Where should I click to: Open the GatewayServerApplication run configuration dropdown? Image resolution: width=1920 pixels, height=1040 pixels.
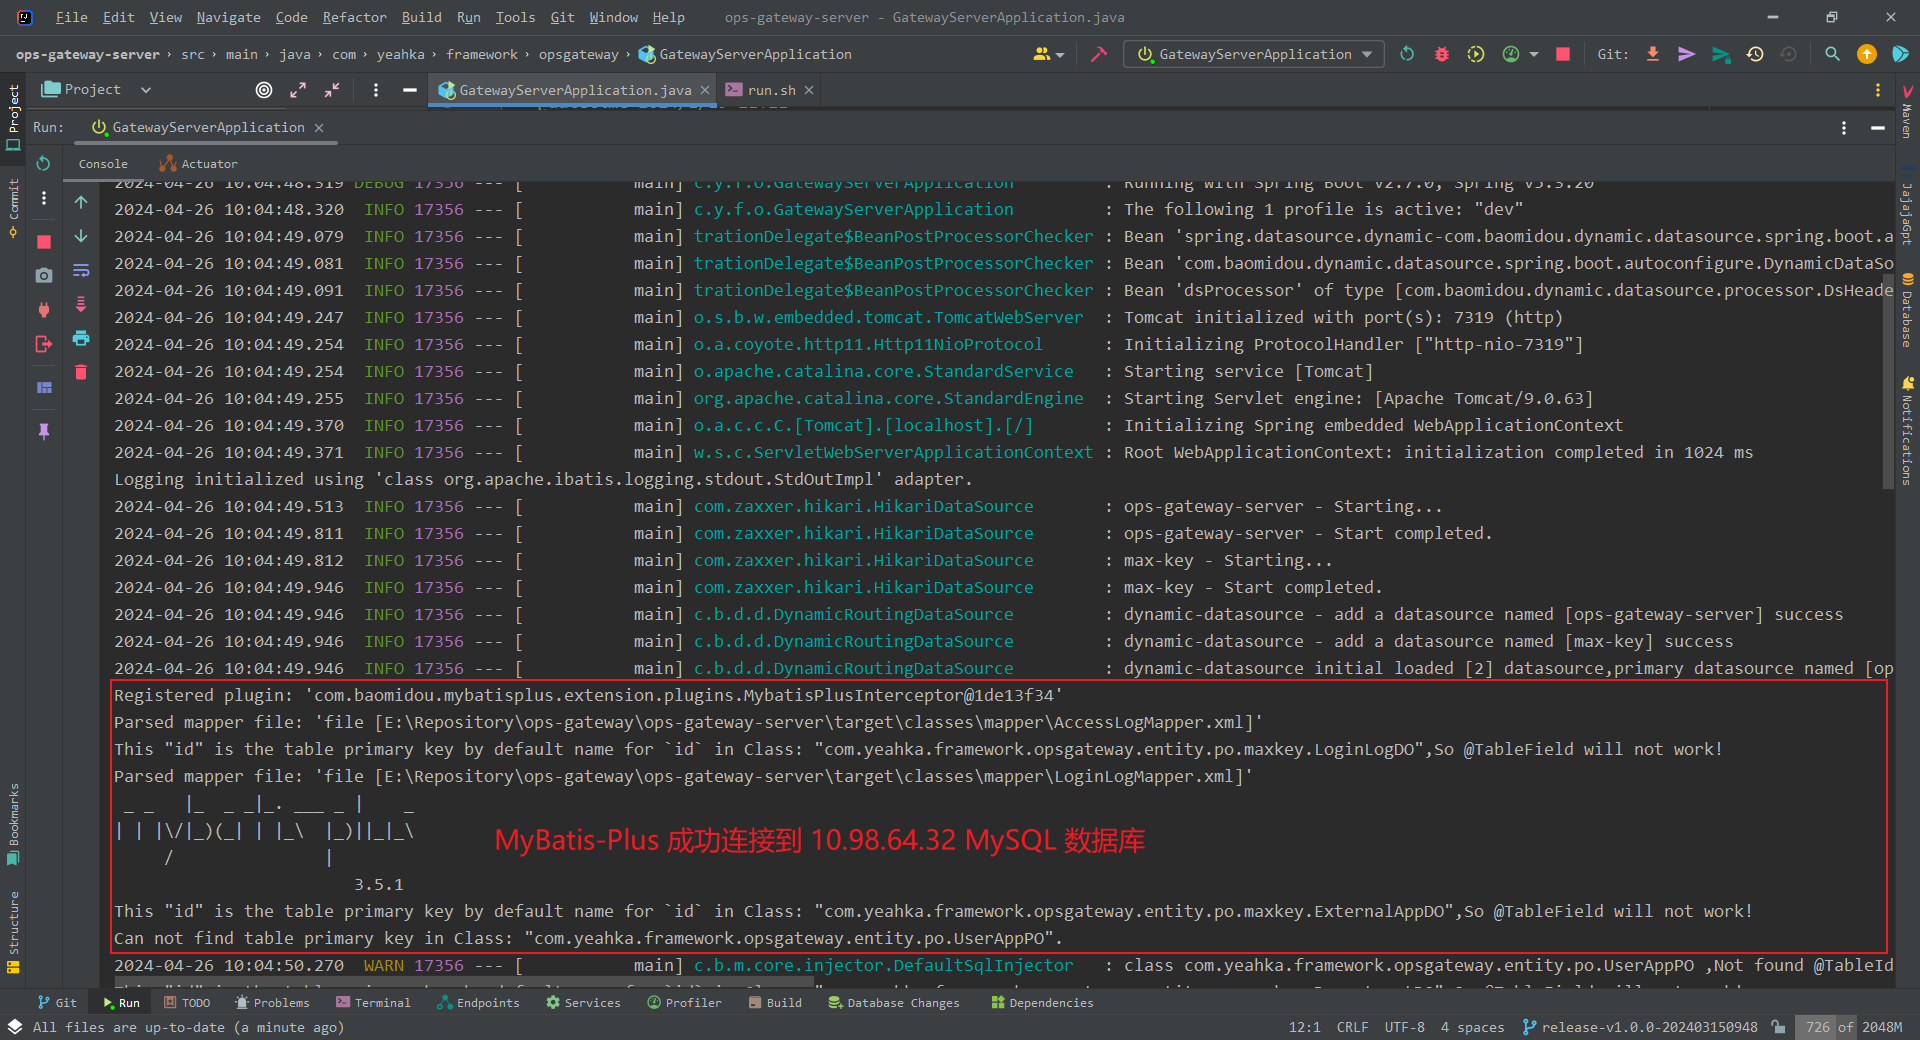point(1368,54)
